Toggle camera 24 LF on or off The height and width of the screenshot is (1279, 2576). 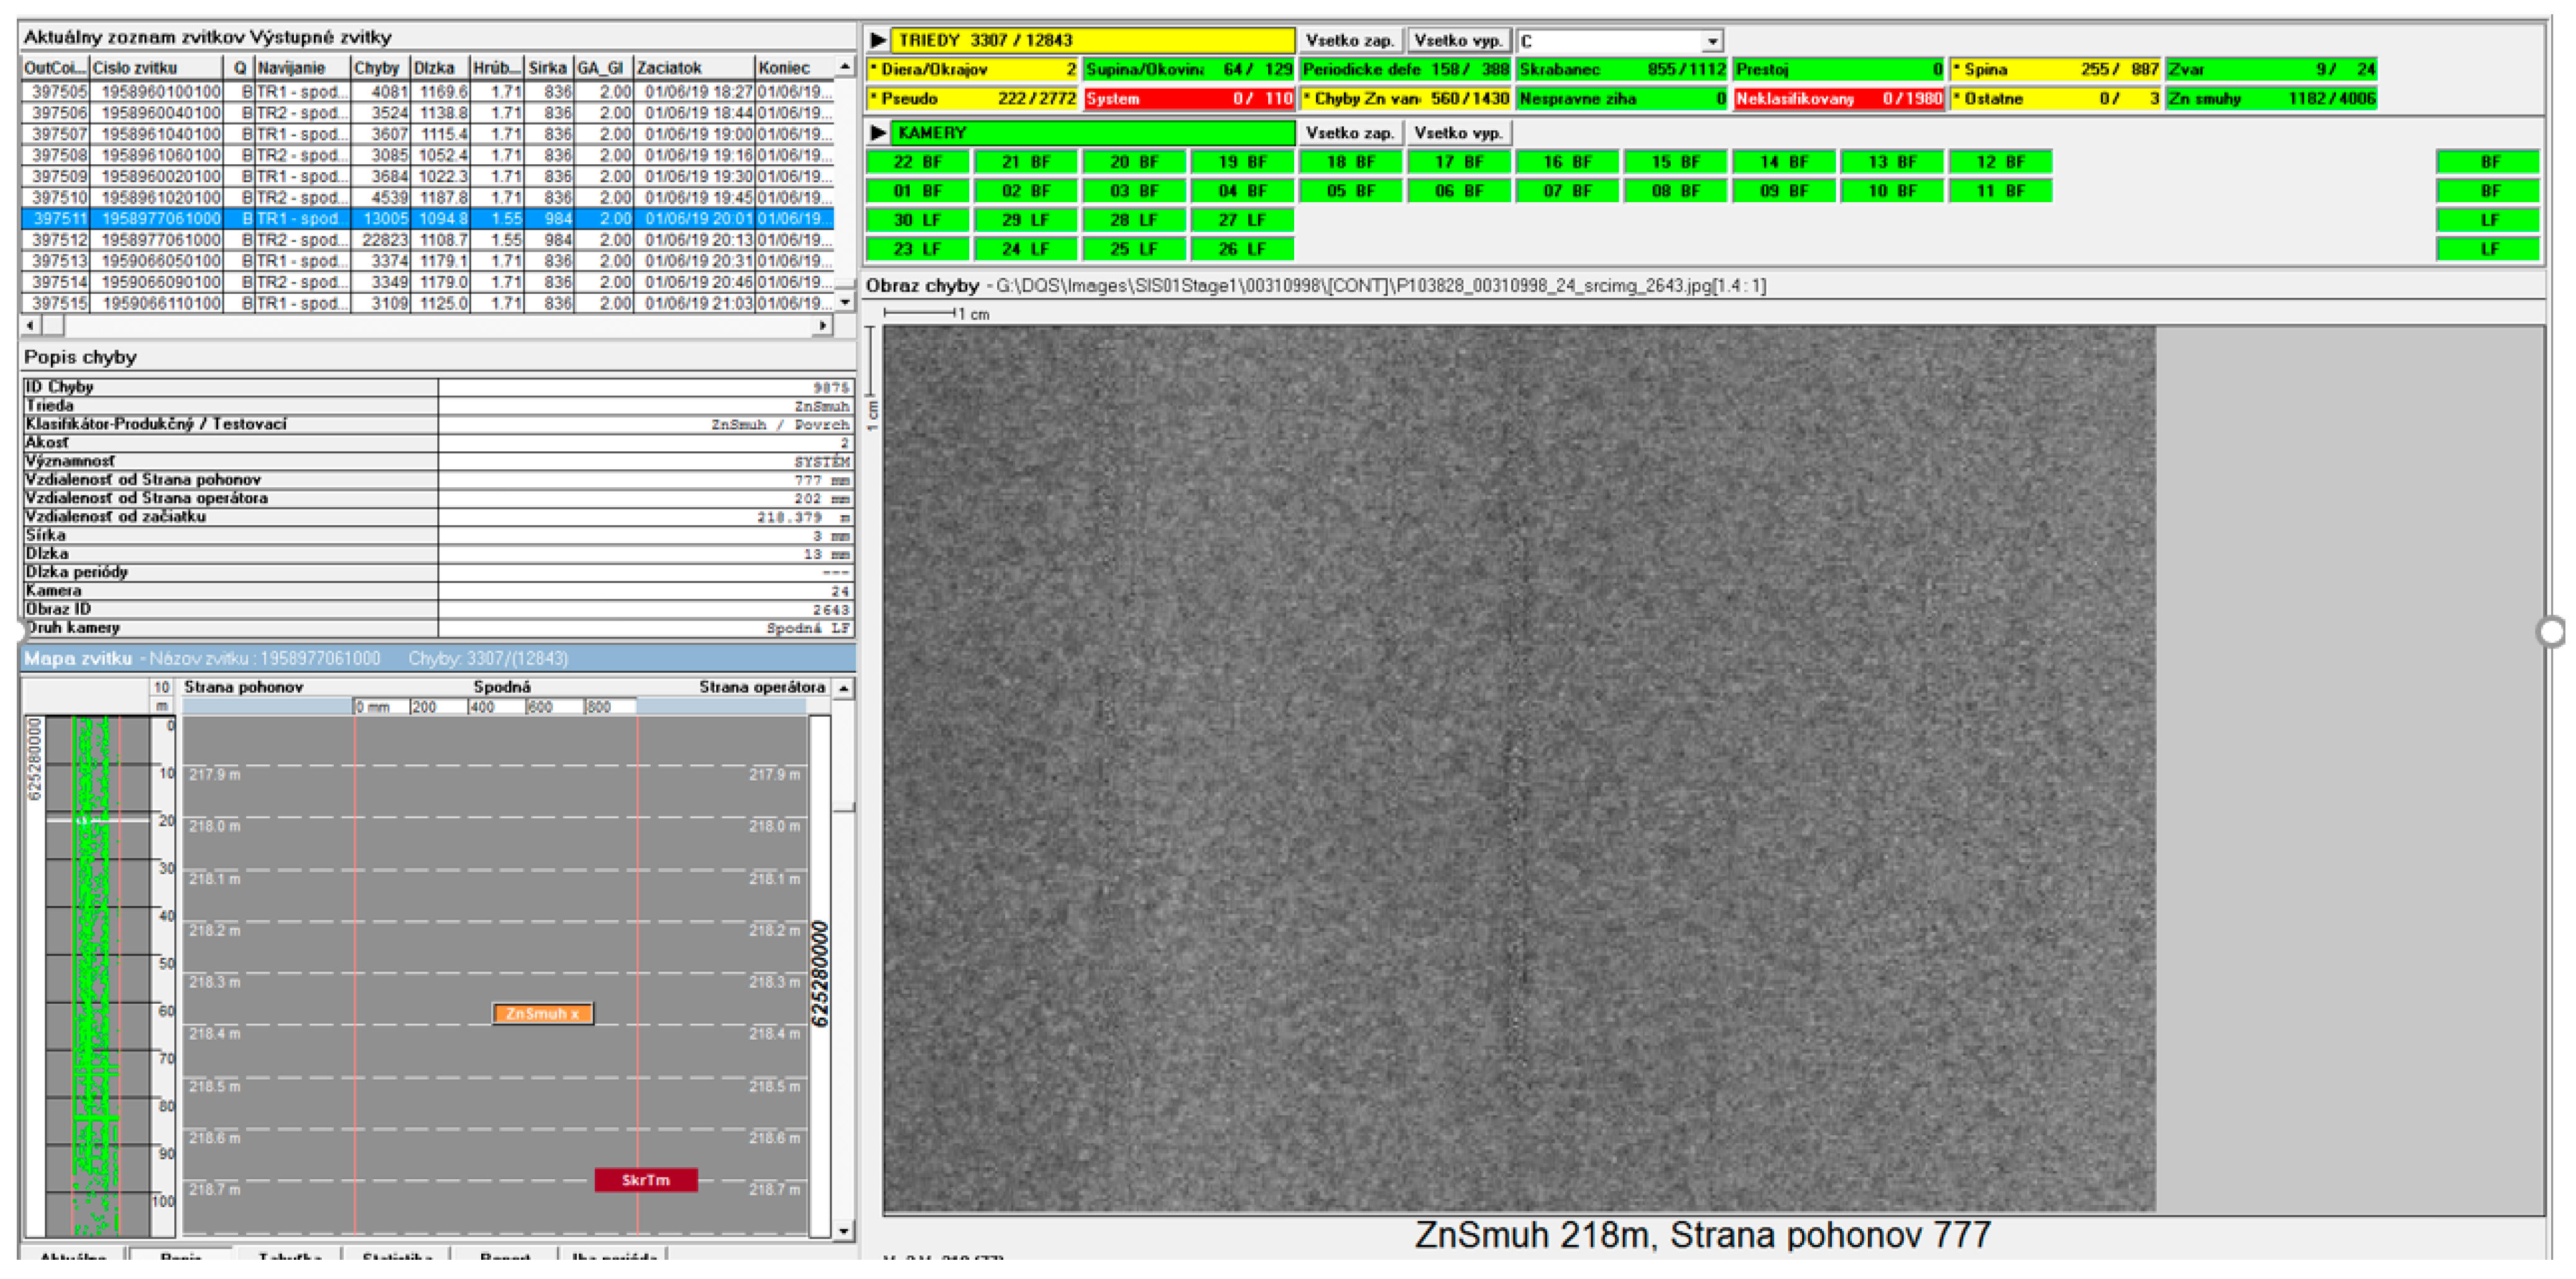(1025, 249)
